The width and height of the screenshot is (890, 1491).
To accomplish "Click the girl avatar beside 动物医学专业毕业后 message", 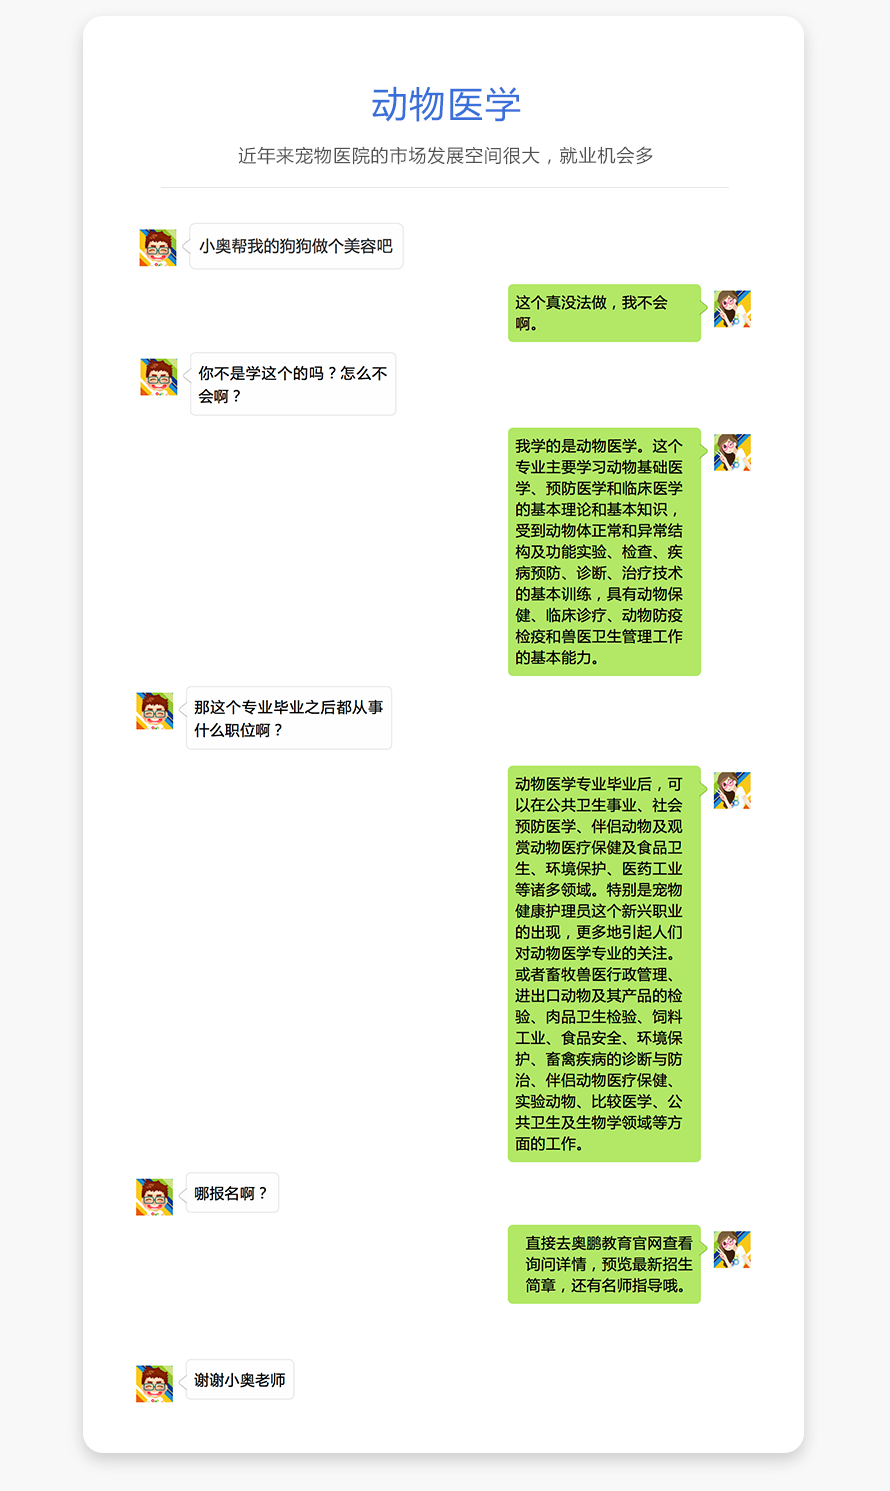I will point(732,790).
